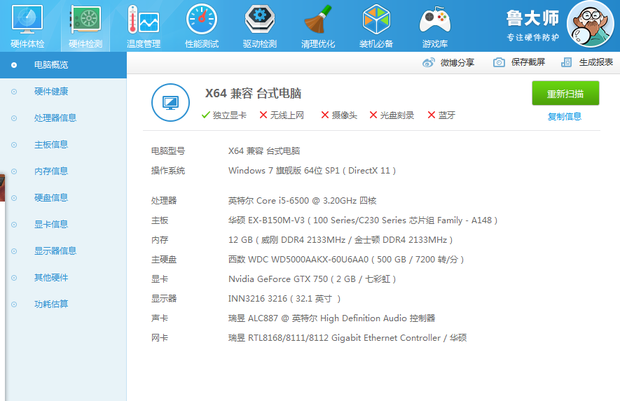The height and width of the screenshot is (401, 620).
Task: Click the ALC887 sound card value
Action: [331, 318]
